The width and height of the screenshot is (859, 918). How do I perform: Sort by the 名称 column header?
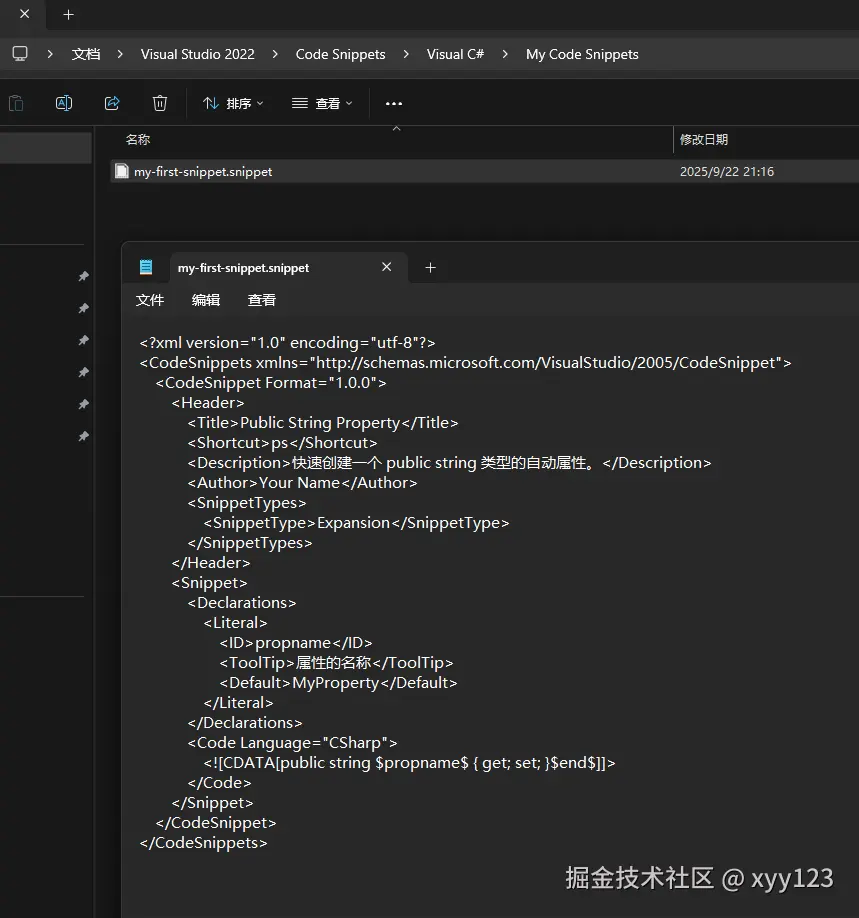138,139
